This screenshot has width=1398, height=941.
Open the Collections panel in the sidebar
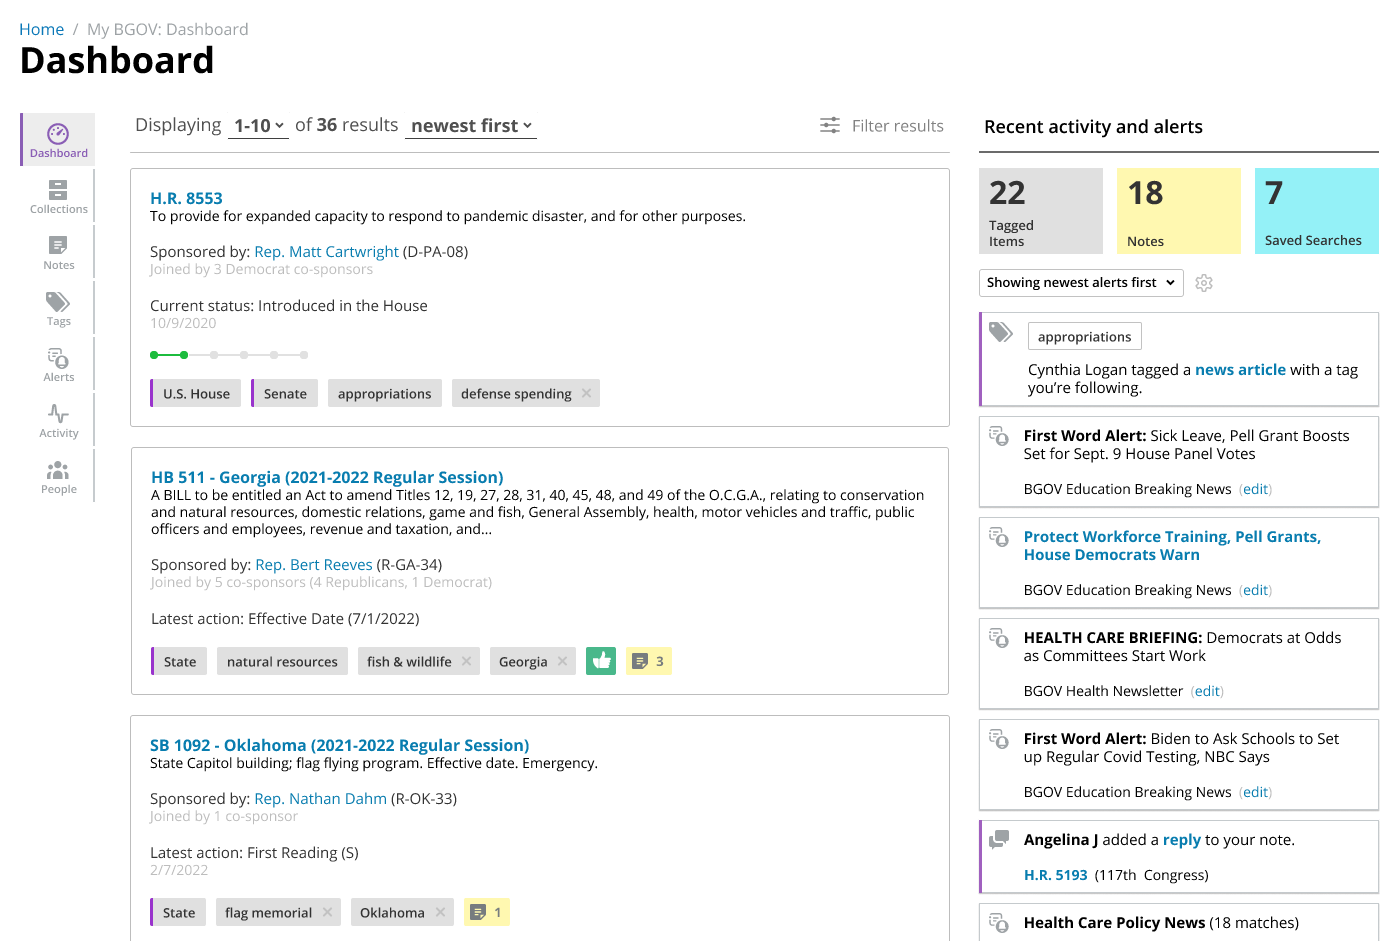coord(57,195)
